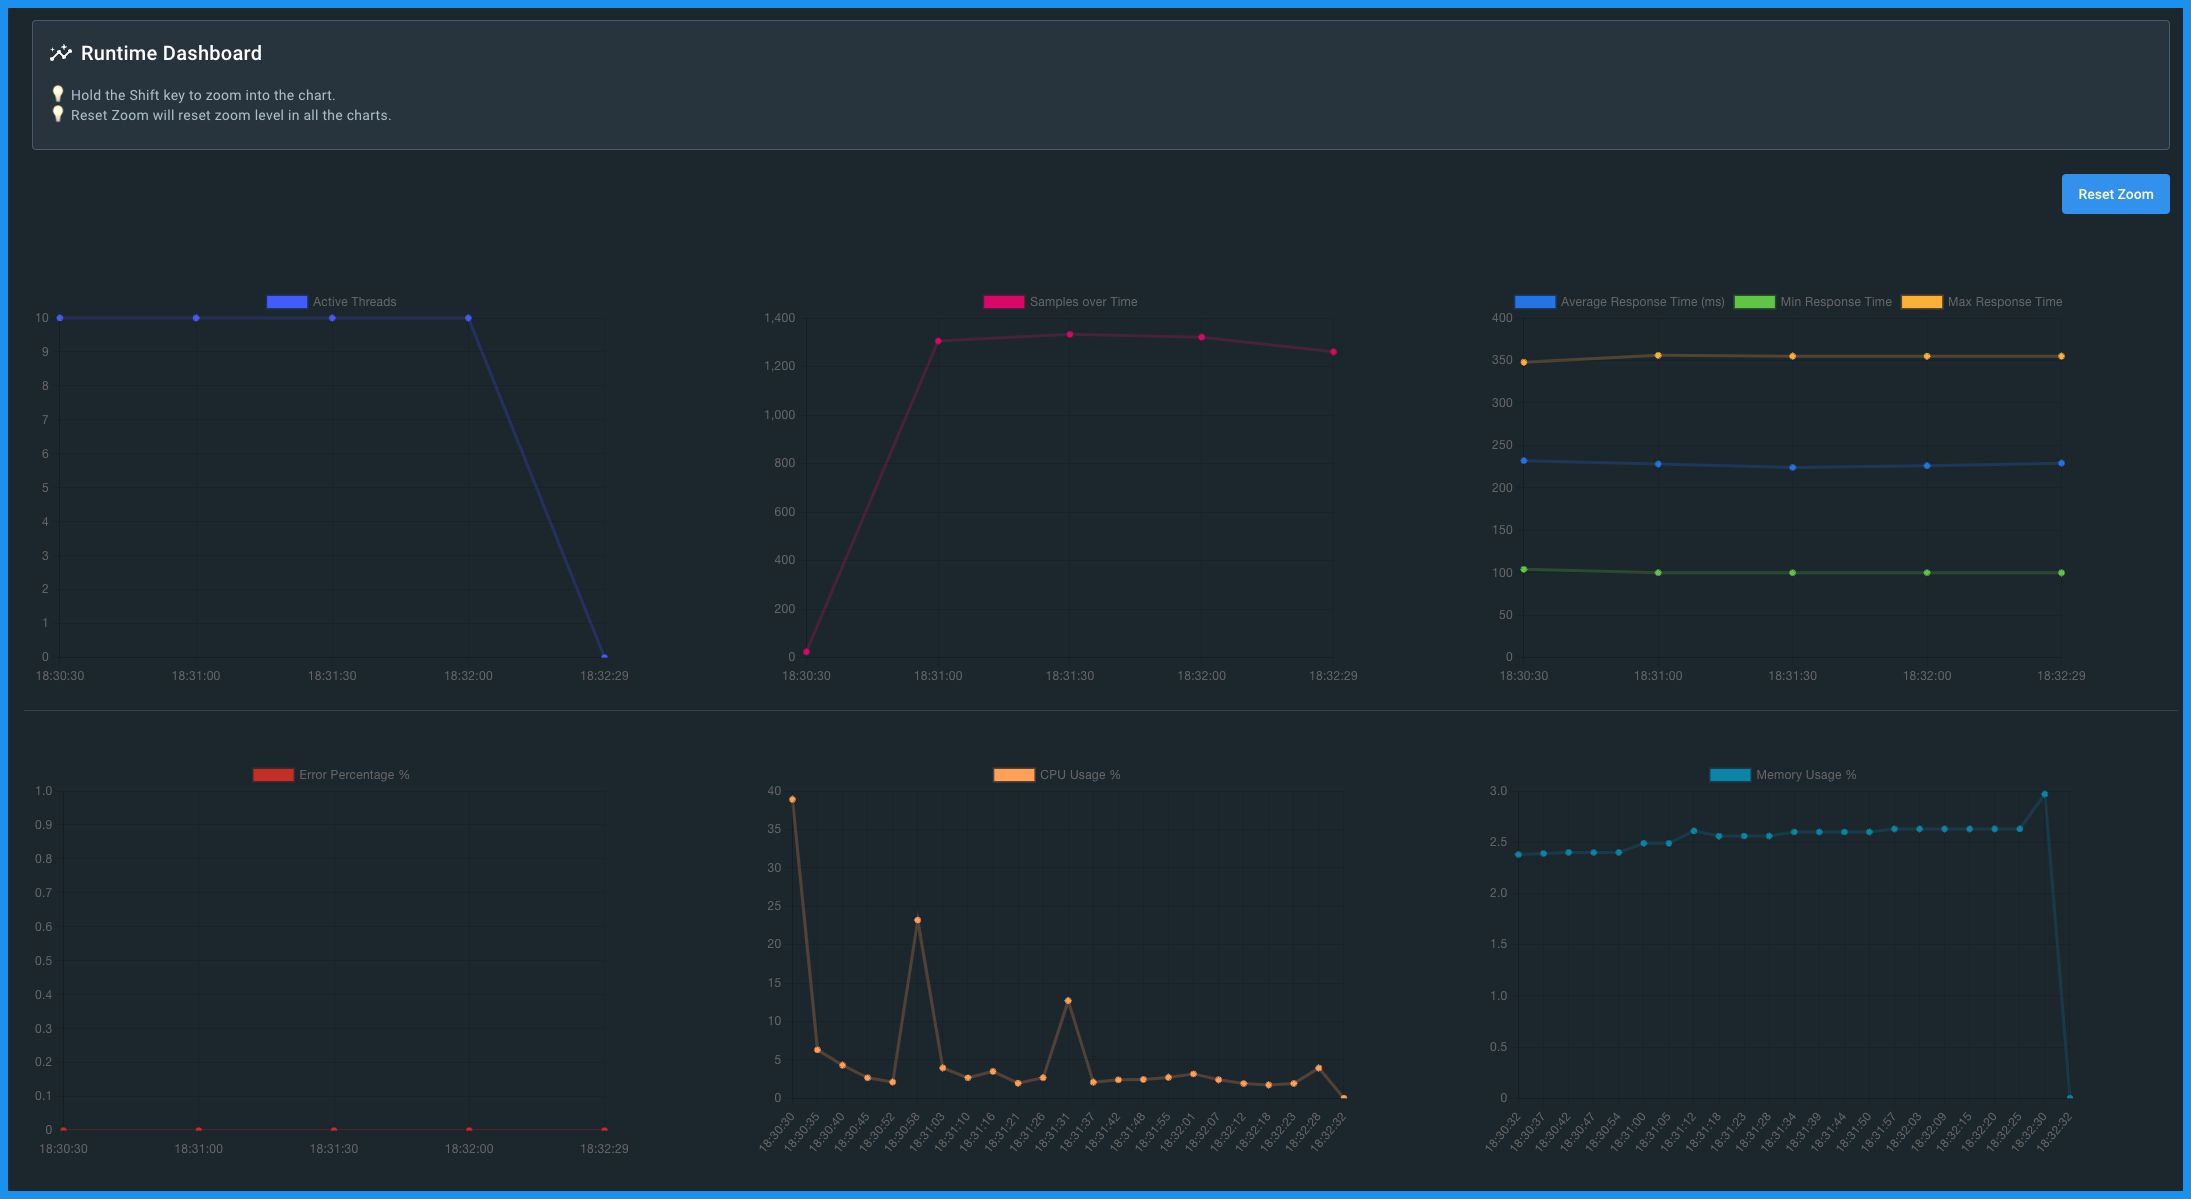Viewport: 2191px width, 1199px height.
Task: Click the lightbulb icon beside Shift key hint
Action: point(58,94)
